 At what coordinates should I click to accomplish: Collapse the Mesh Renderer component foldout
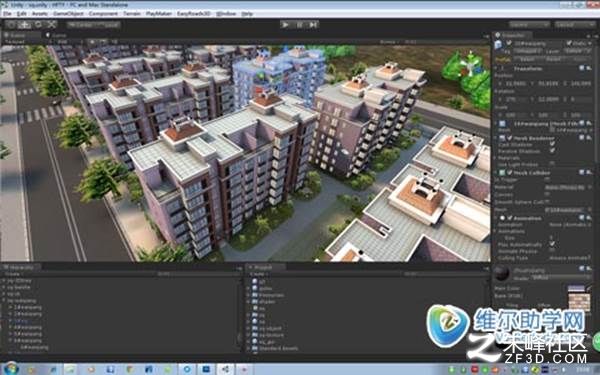coord(496,138)
